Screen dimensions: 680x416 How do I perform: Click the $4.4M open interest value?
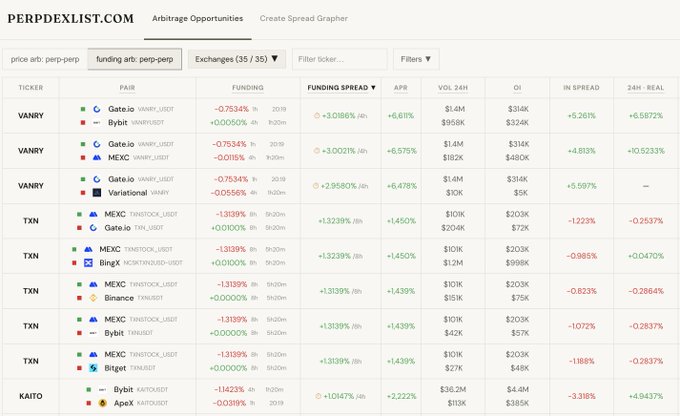pos(518,390)
